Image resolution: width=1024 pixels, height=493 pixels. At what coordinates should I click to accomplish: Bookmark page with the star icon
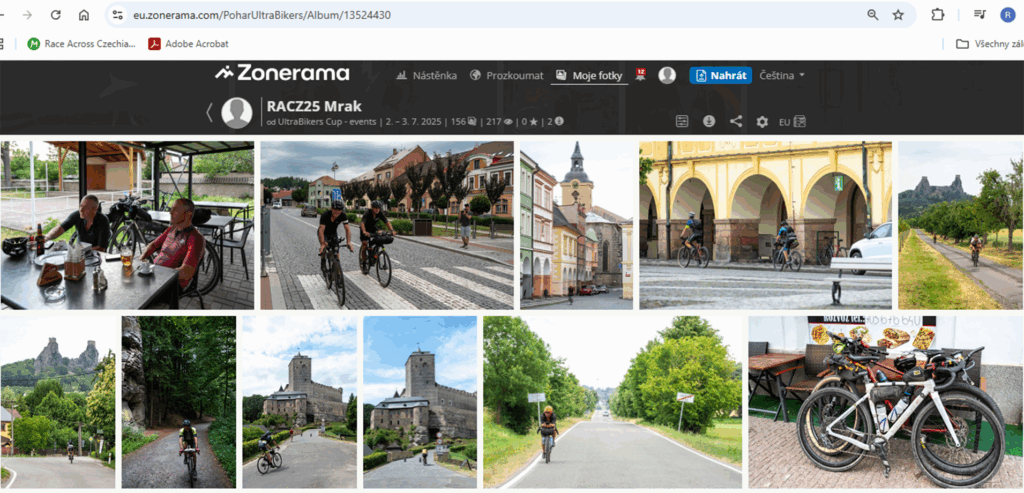[x=898, y=15]
